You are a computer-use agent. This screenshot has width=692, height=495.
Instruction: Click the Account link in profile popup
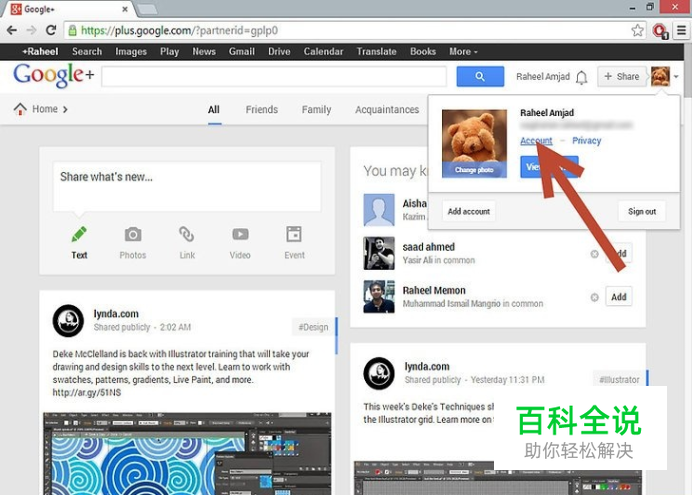pyautogui.click(x=536, y=141)
